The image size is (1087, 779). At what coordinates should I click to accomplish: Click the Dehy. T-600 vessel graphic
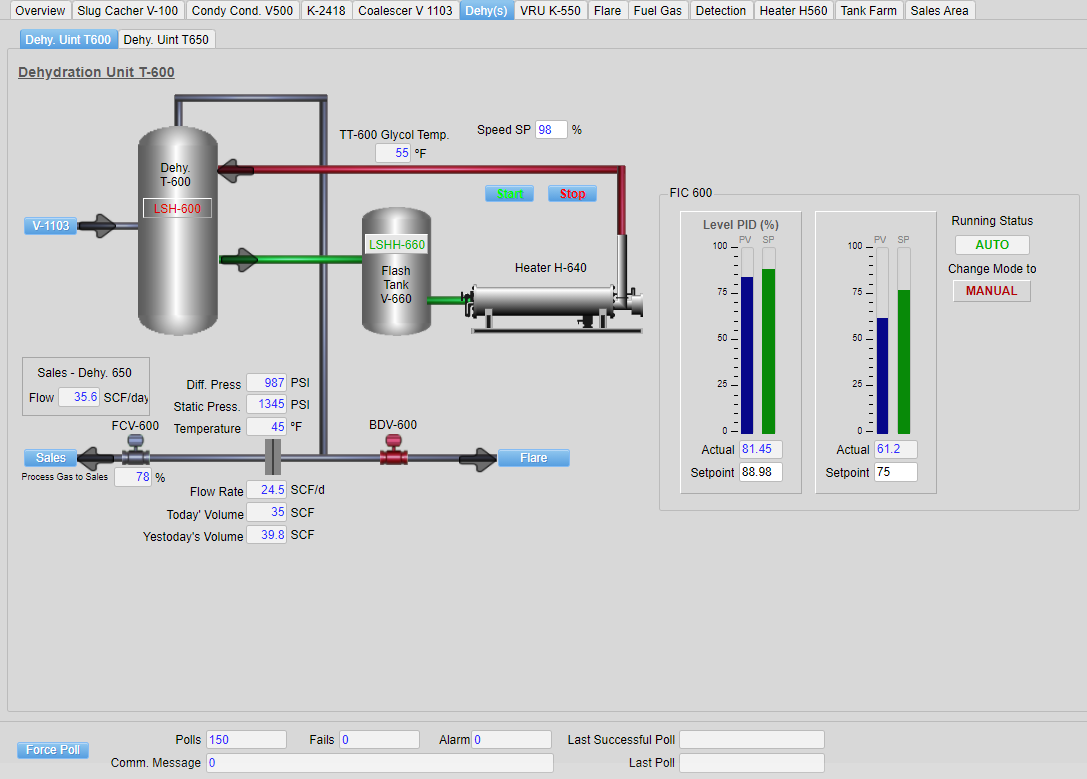[177, 231]
